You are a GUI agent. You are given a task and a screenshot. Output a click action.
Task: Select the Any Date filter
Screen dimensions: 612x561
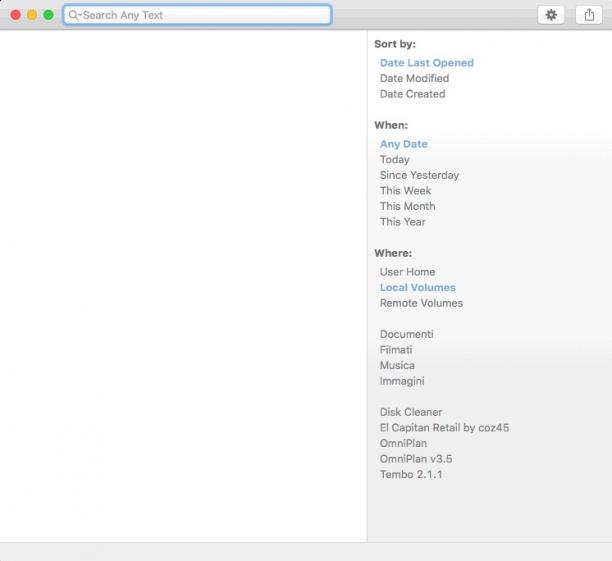(404, 144)
